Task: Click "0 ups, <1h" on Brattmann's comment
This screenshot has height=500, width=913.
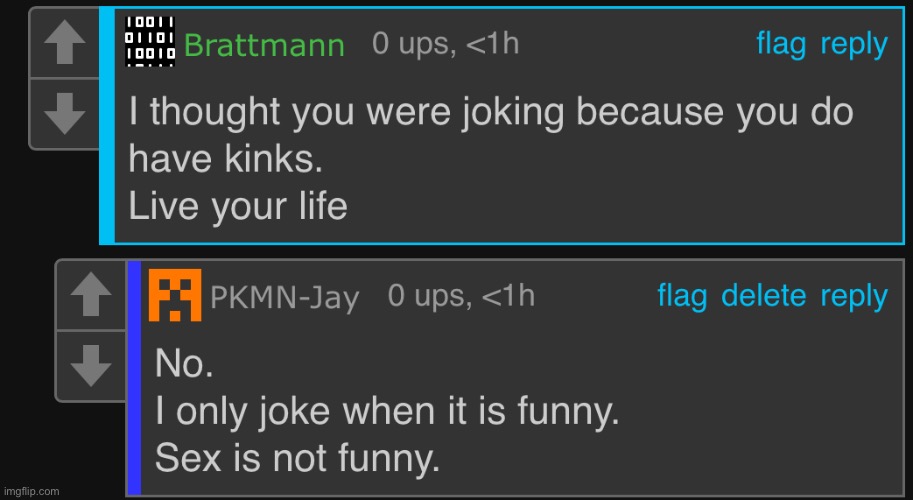Action: [x=445, y=44]
